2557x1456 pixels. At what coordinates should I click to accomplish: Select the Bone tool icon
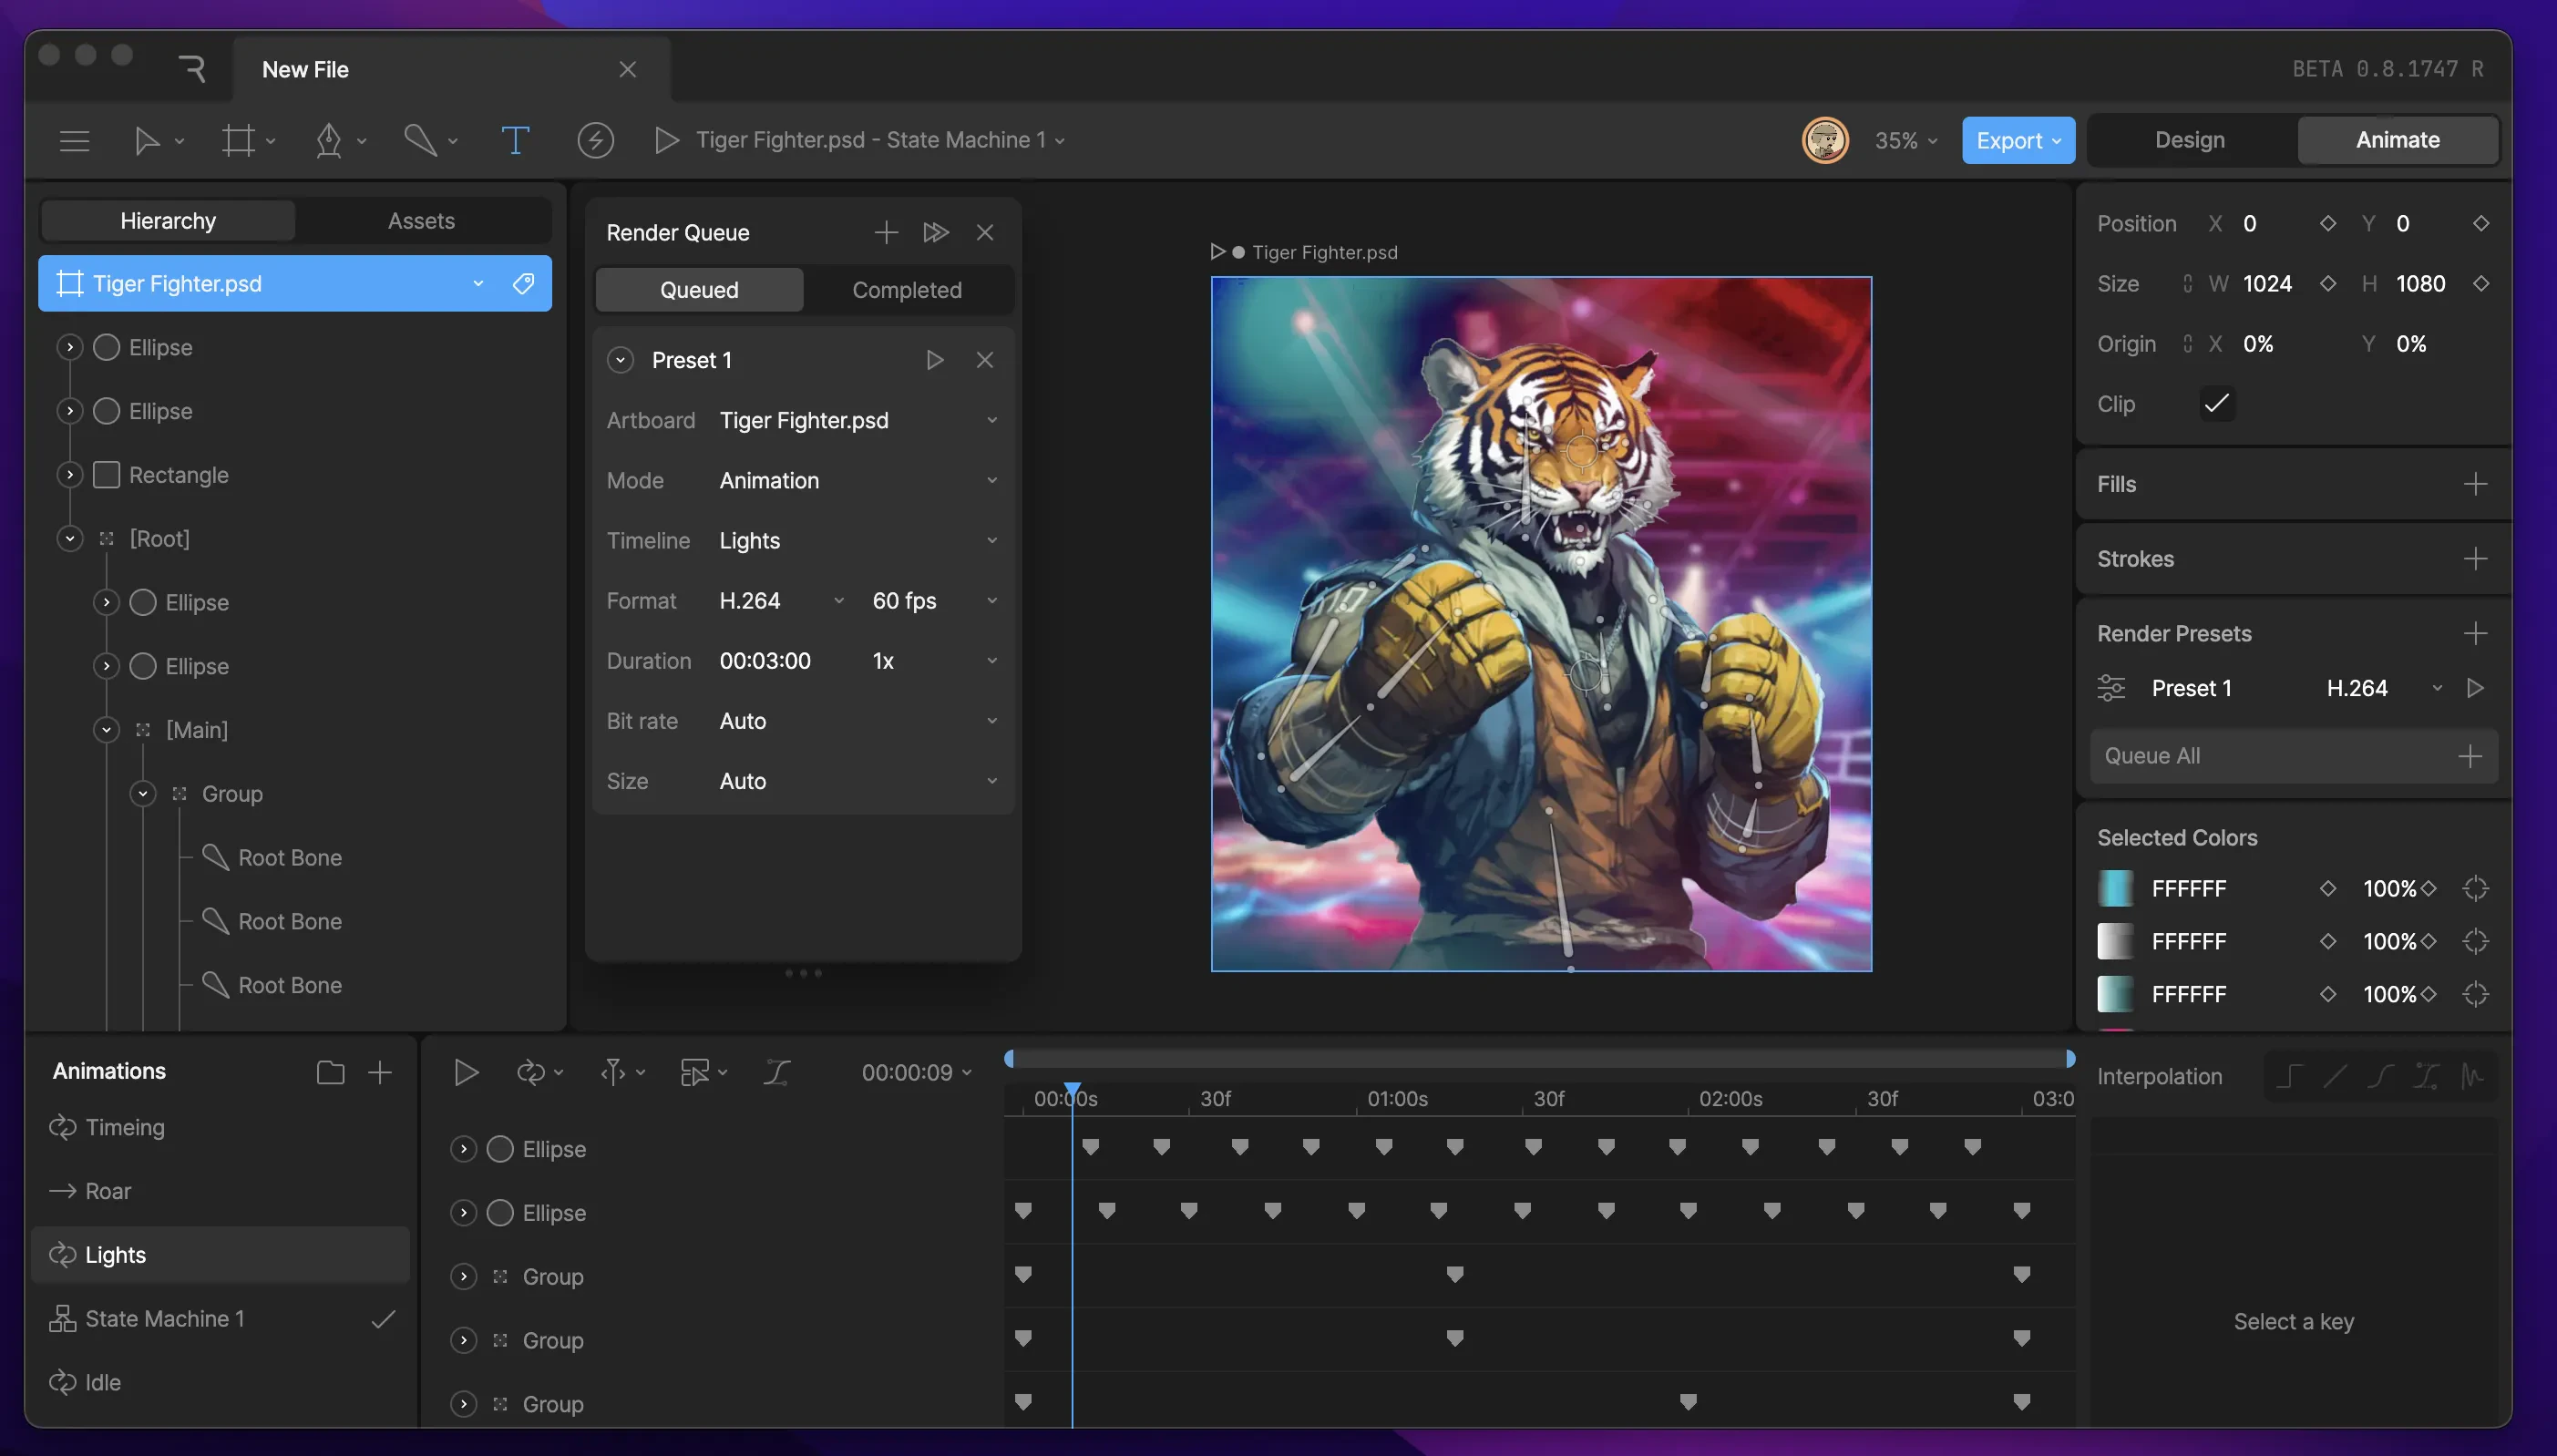pyautogui.click(x=420, y=140)
